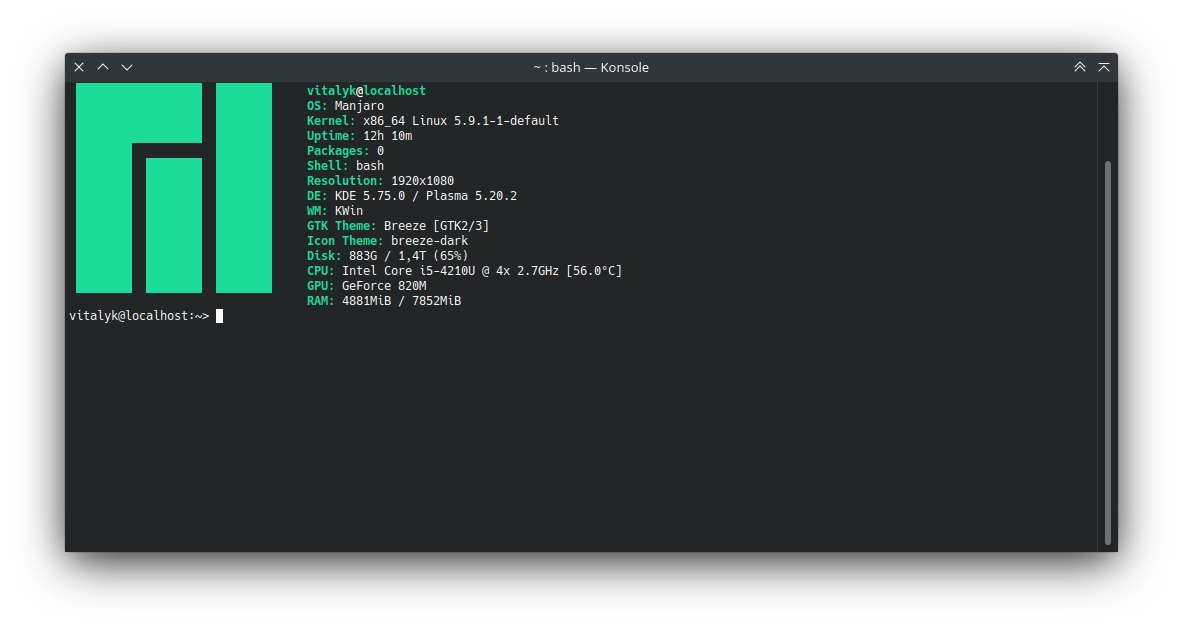The height and width of the screenshot is (629, 1183).
Task: Click the 'Kernel: x86_64 Linux 5.9.1-1-default' line
Action: point(432,121)
